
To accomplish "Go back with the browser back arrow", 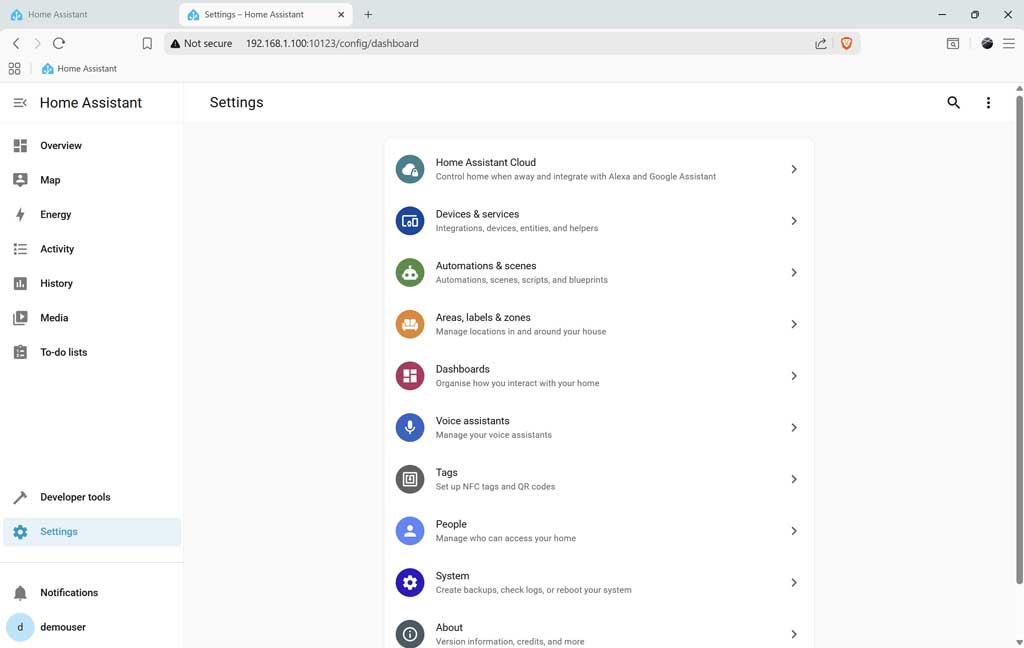I will click(x=16, y=43).
